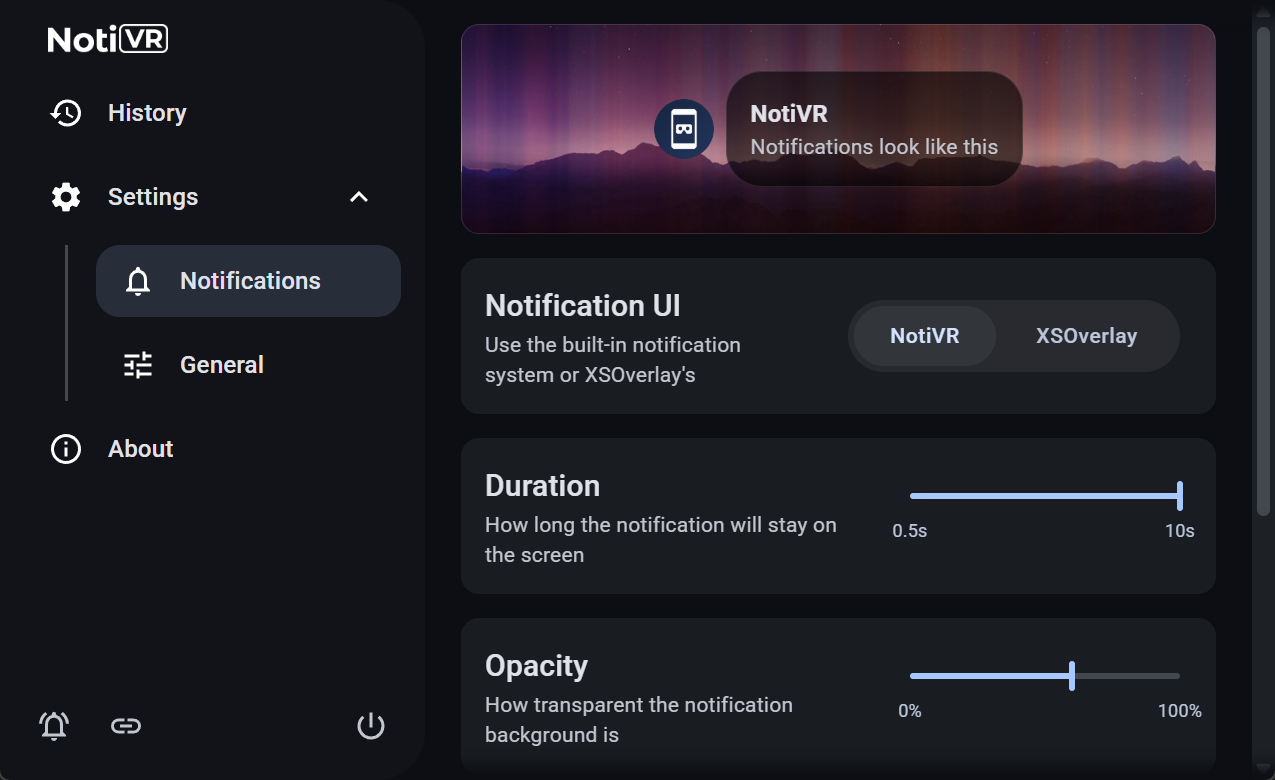1275x780 pixels.
Task: Select the Notifications settings item
Action: click(250, 281)
